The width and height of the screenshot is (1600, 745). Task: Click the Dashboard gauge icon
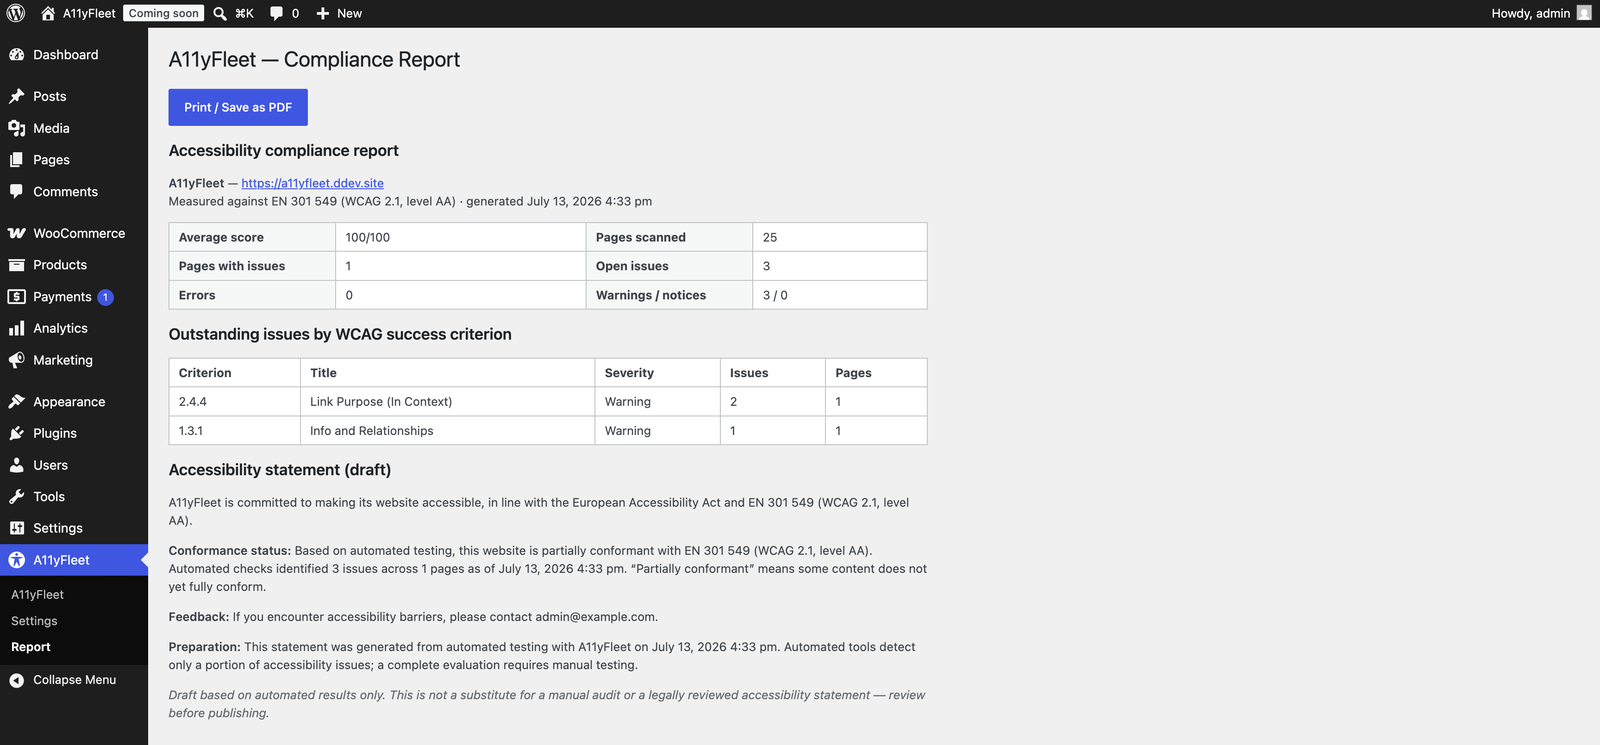pyautogui.click(x=17, y=55)
